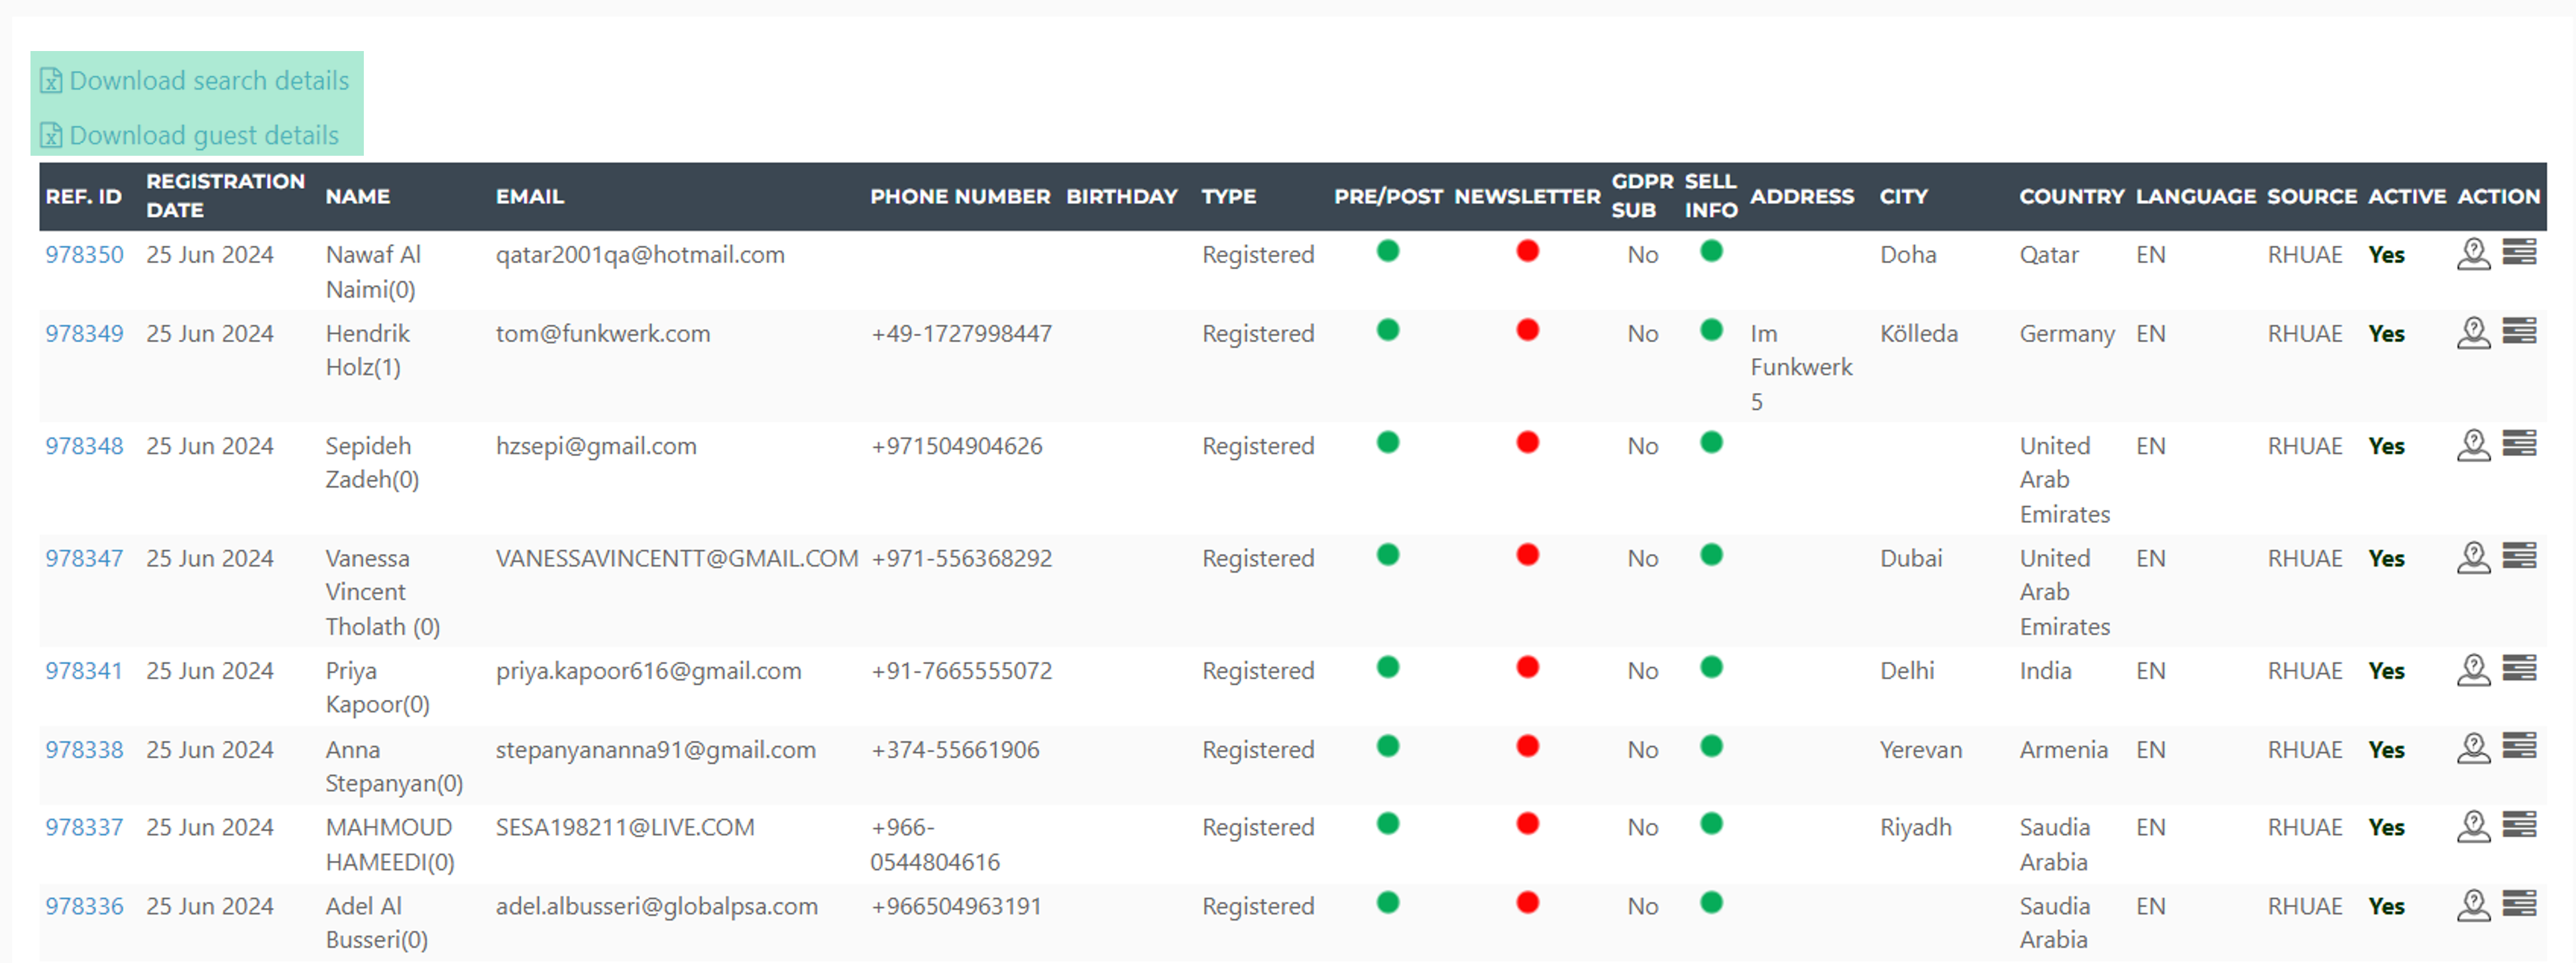Download search details link
This screenshot has width=2576, height=963.
point(209,80)
